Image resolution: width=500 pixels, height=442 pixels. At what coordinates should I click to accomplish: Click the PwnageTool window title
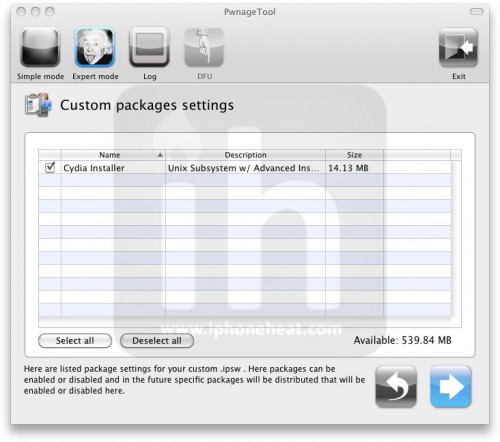tap(250, 12)
